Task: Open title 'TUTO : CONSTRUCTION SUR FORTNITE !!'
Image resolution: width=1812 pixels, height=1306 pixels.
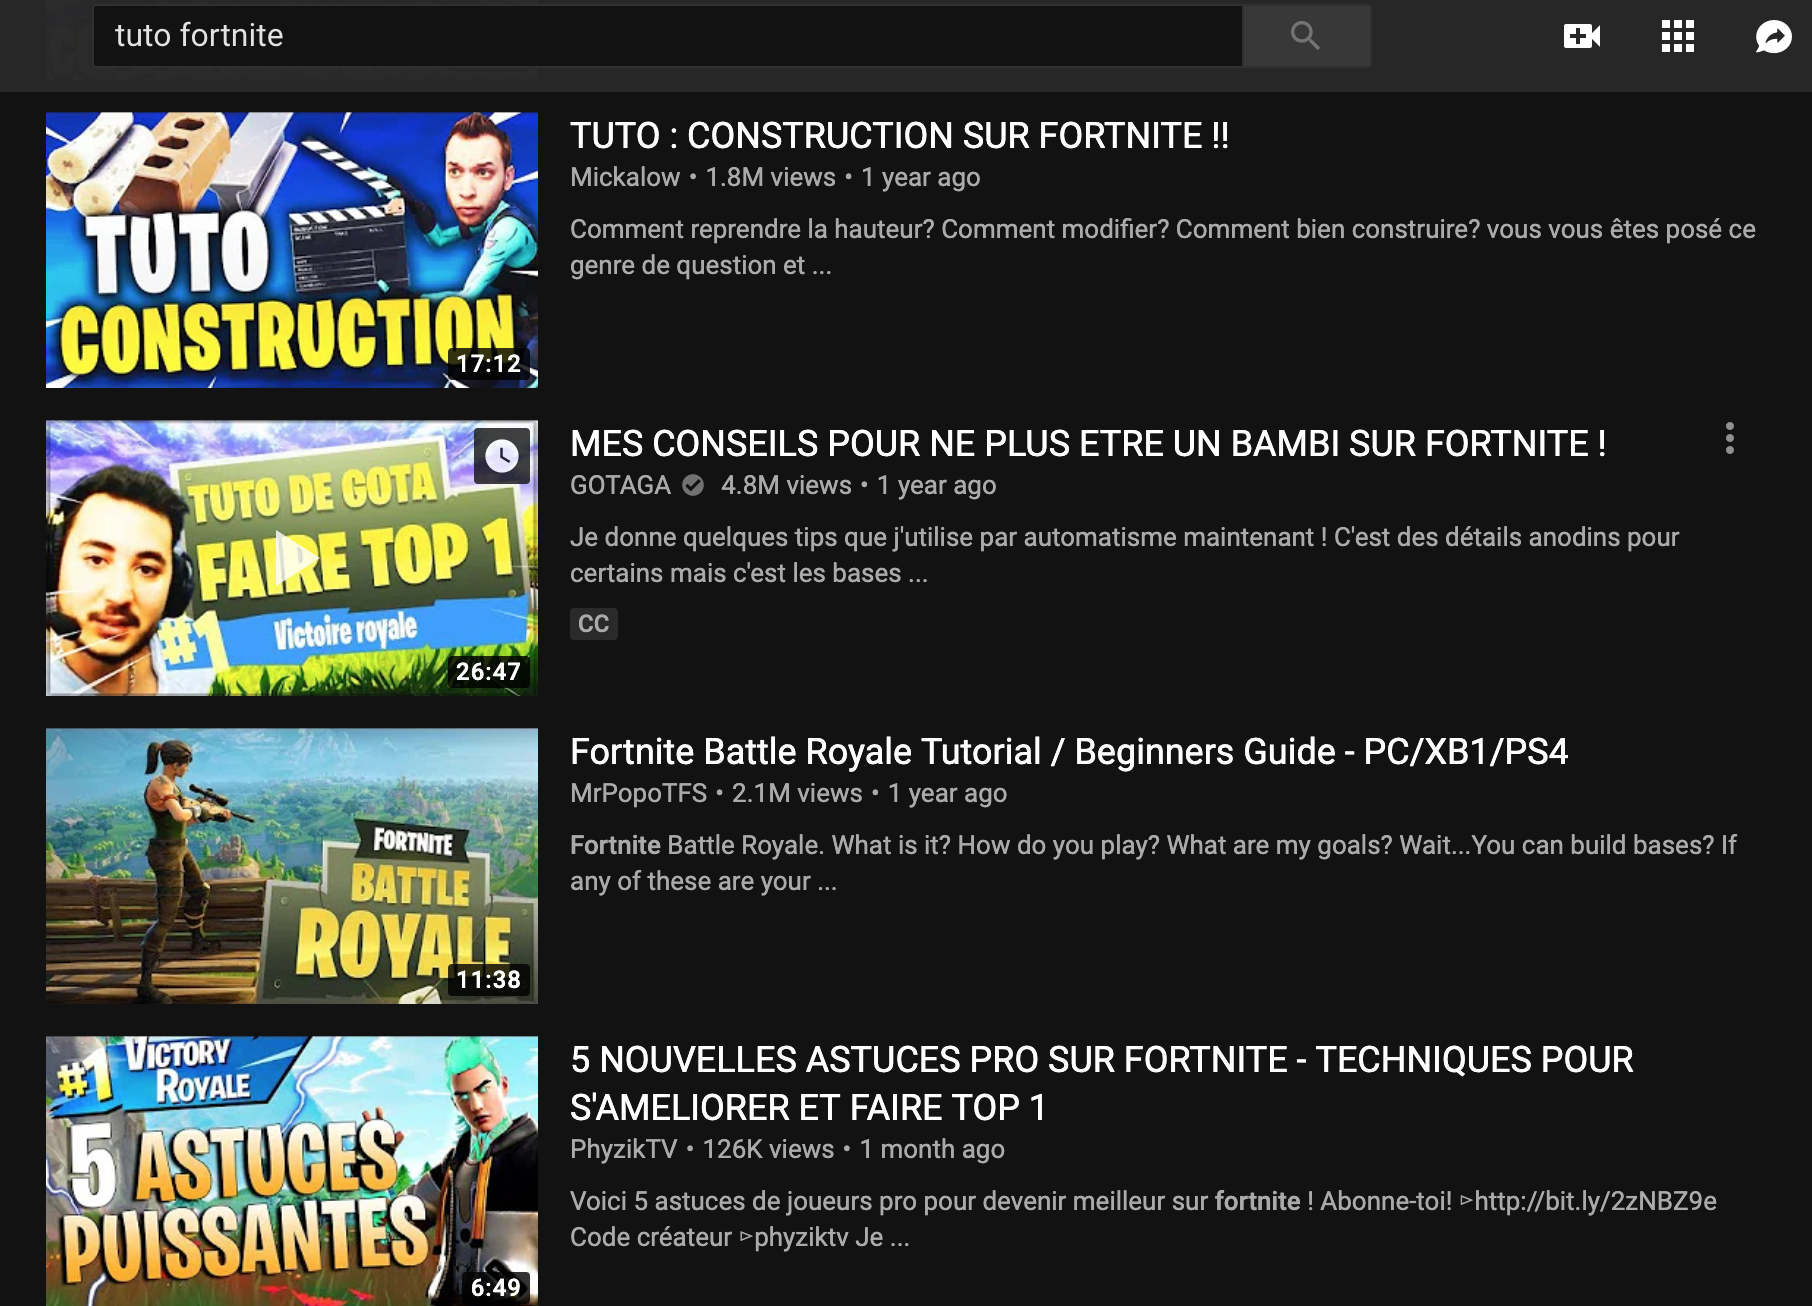Action: tap(899, 136)
